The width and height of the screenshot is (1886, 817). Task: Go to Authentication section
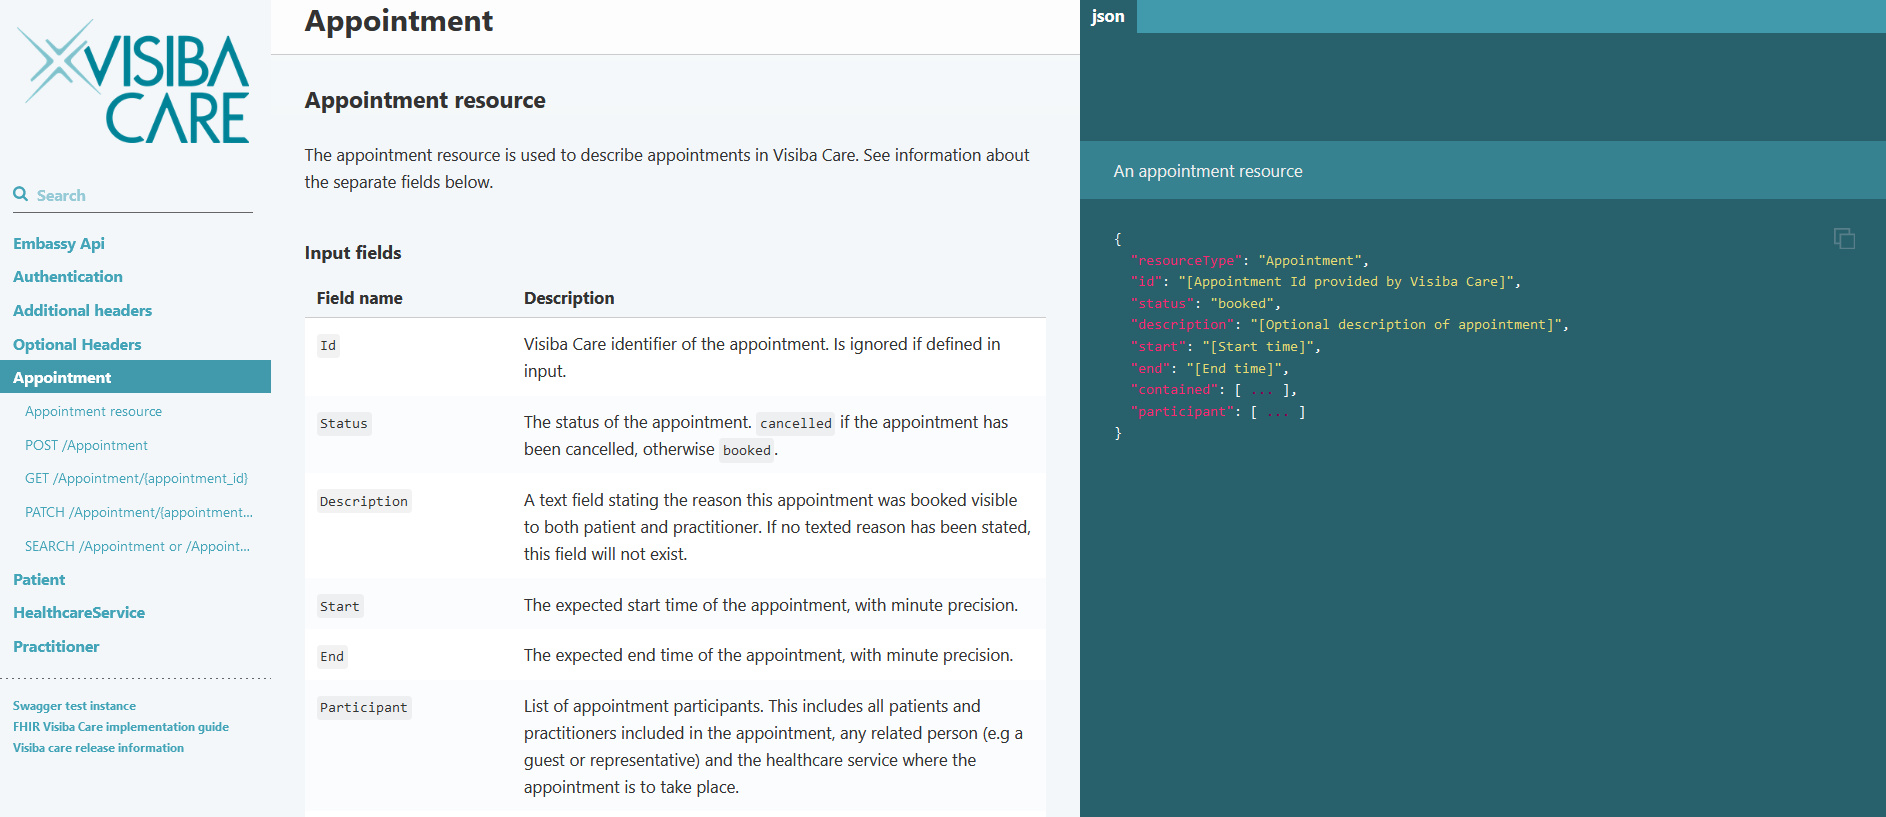(68, 276)
